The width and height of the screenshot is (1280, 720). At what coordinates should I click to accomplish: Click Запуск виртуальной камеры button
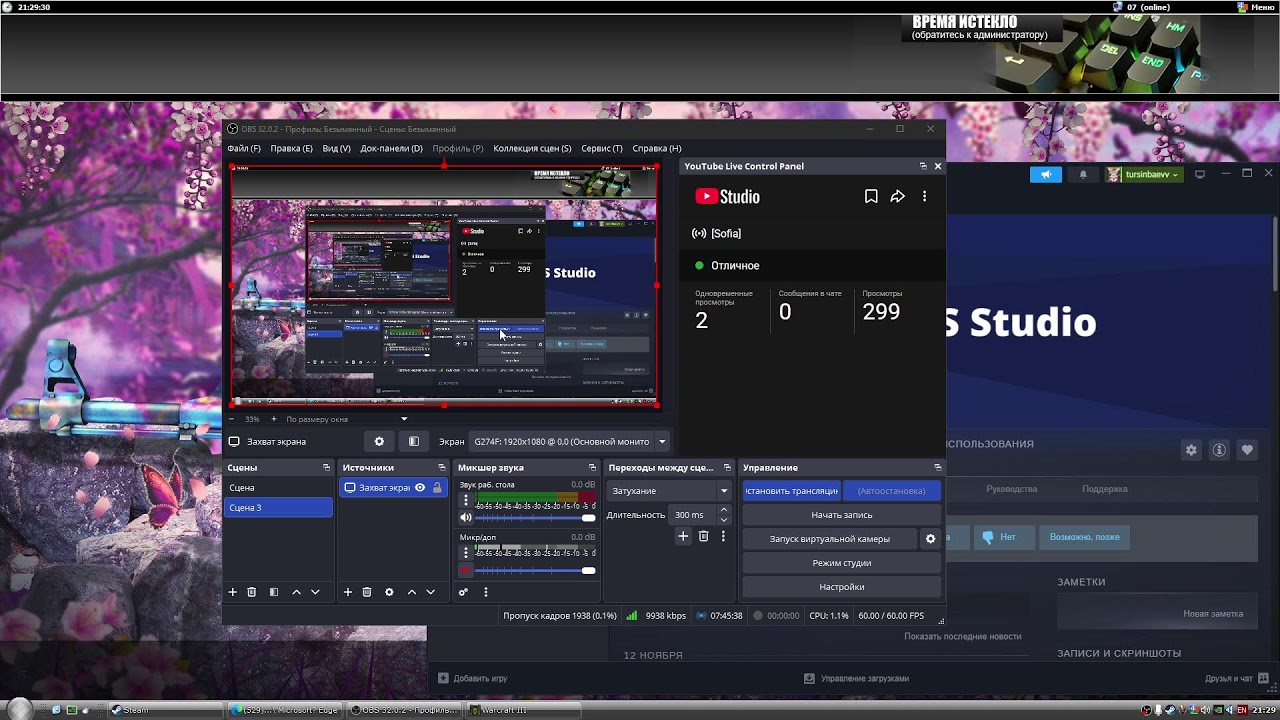pos(830,539)
